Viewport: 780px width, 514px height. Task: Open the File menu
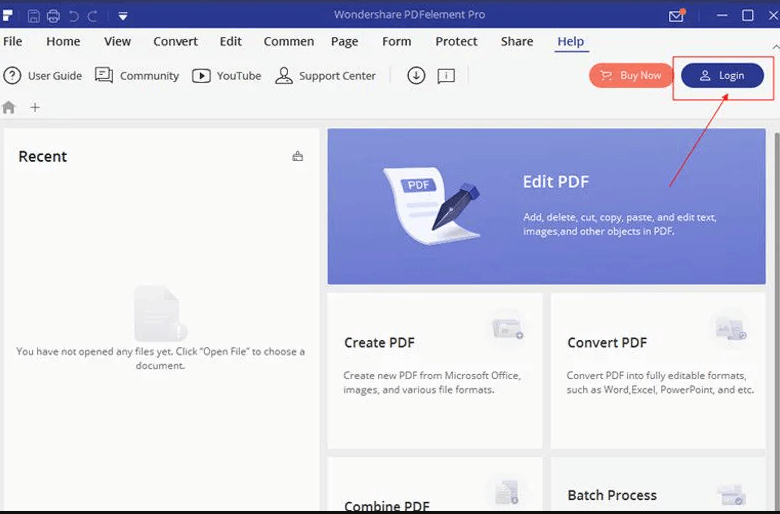click(12, 41)
